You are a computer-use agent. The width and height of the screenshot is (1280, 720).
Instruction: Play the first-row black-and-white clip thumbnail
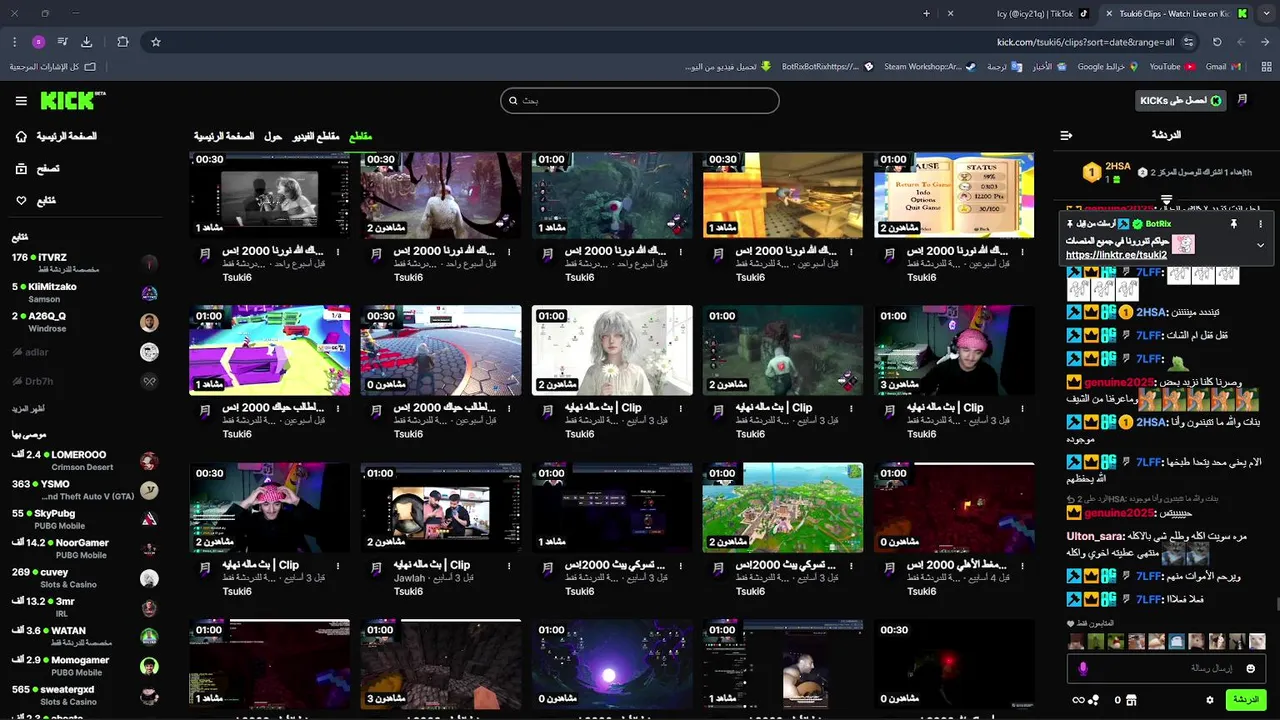(270, 195)
